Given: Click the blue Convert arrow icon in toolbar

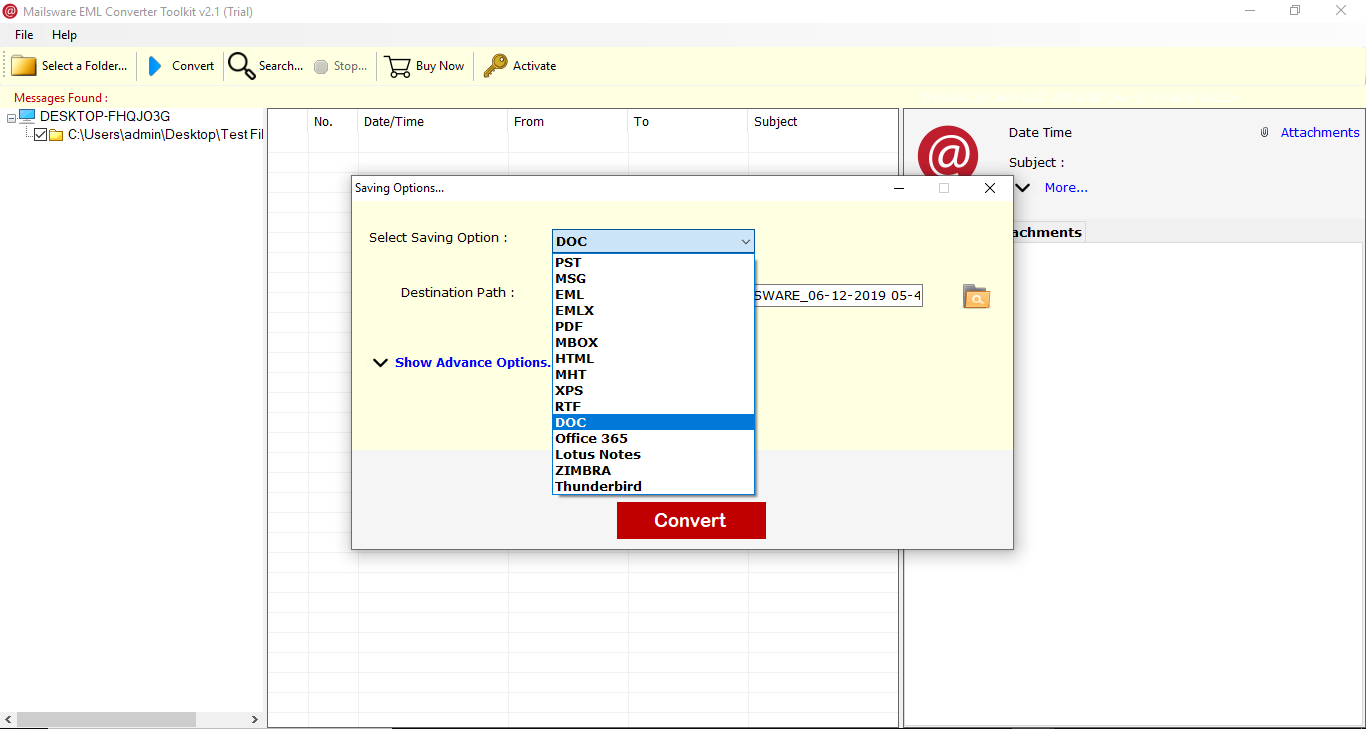Looking at the screenshot, I should (x=155, y=66).
